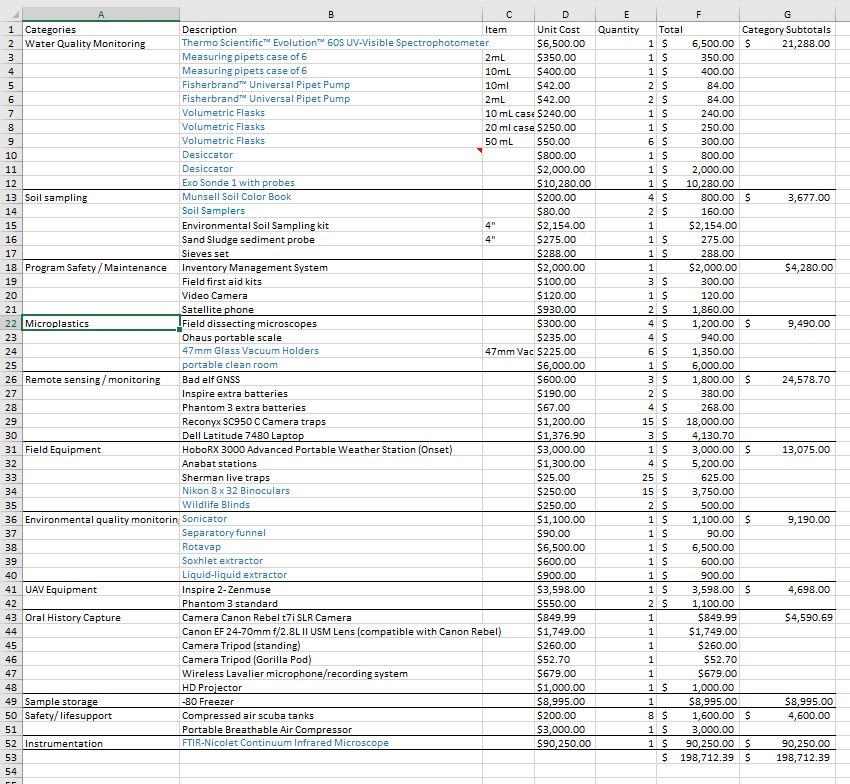Select the Satellite phone cell
This screenshot has width=850, height=784.
pyautogui.click(x=331, y=310)
